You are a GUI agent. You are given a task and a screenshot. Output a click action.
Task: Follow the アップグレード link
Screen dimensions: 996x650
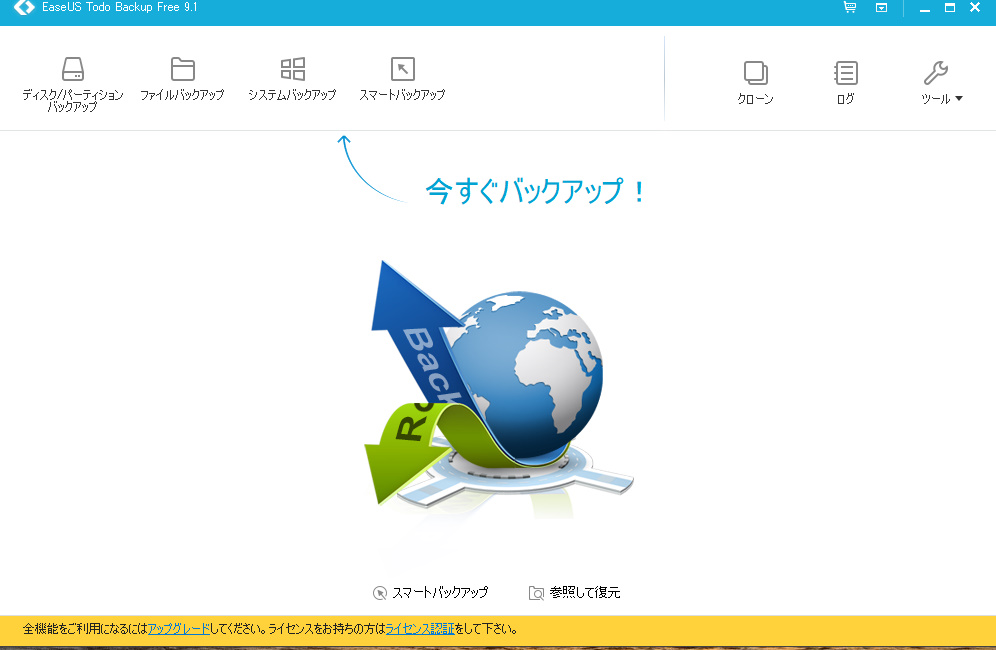[178, 629]
